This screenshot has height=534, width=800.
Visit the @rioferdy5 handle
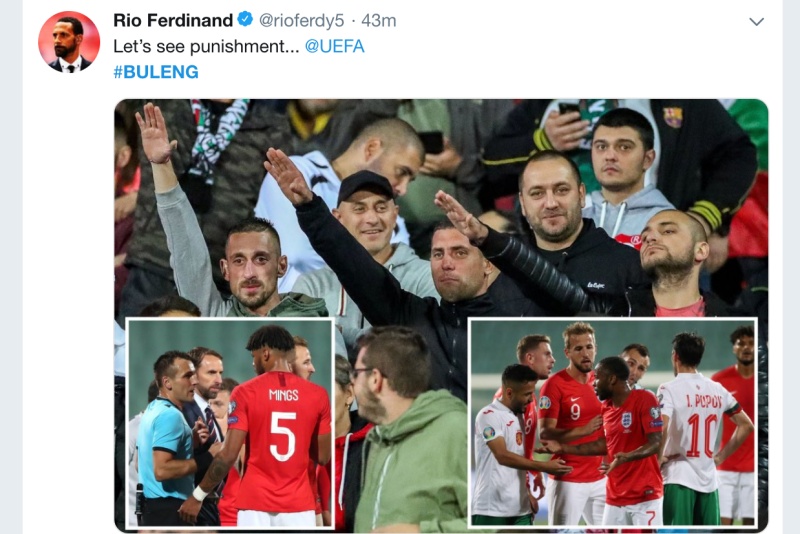tap(302, 20)
